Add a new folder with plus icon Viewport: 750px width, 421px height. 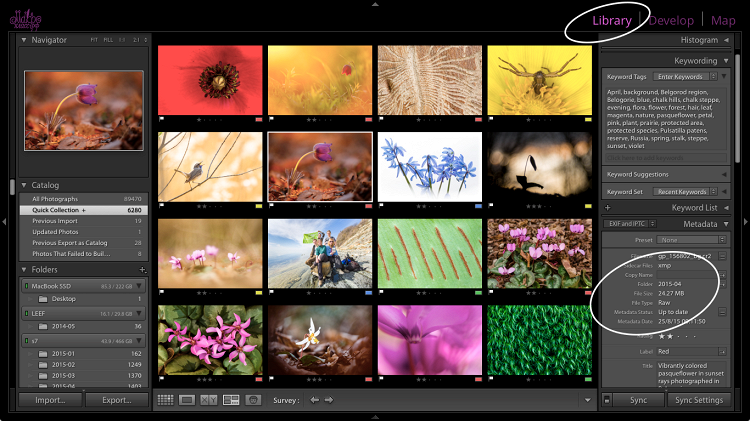(142, 270)
